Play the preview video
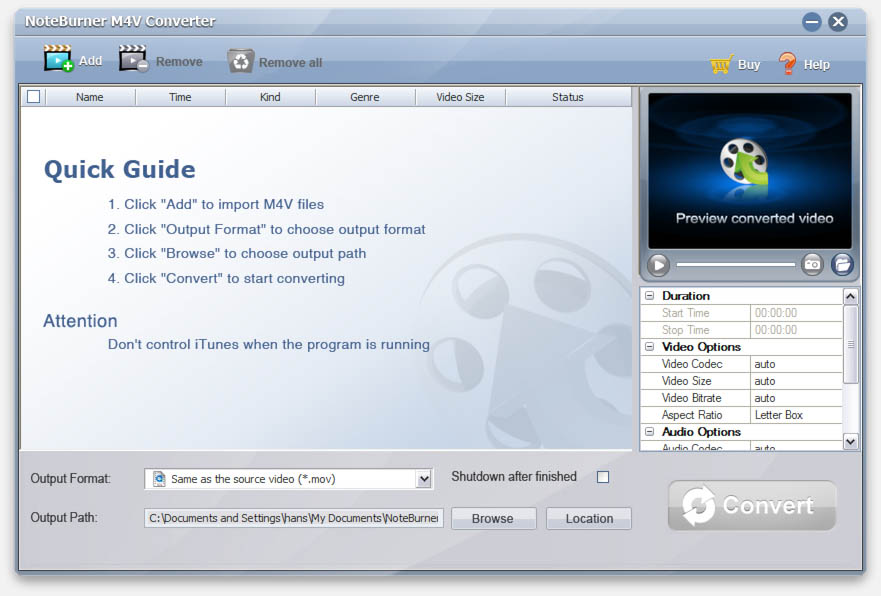Viewport: 881px width, 596px height. (658, 265)
